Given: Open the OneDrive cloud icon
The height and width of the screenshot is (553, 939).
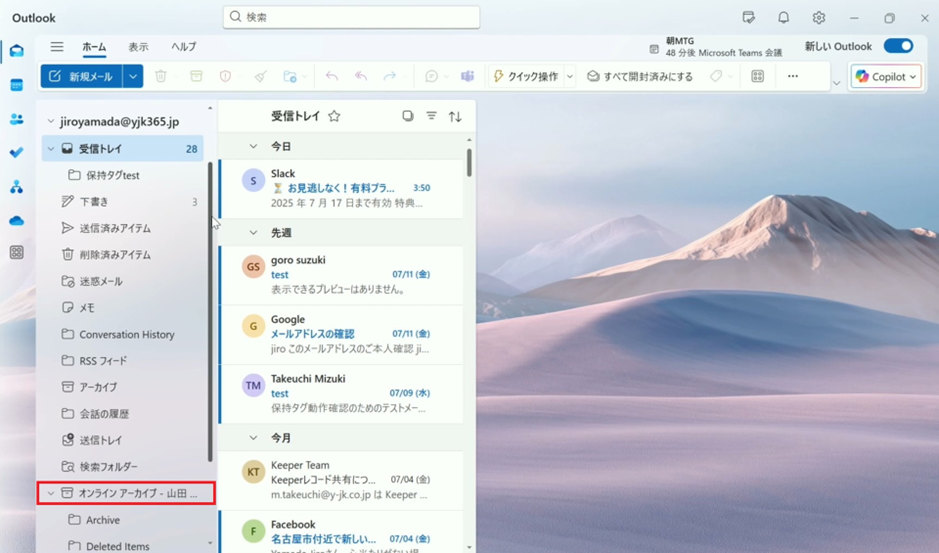Looking at the screenshot, I should 17,221.
